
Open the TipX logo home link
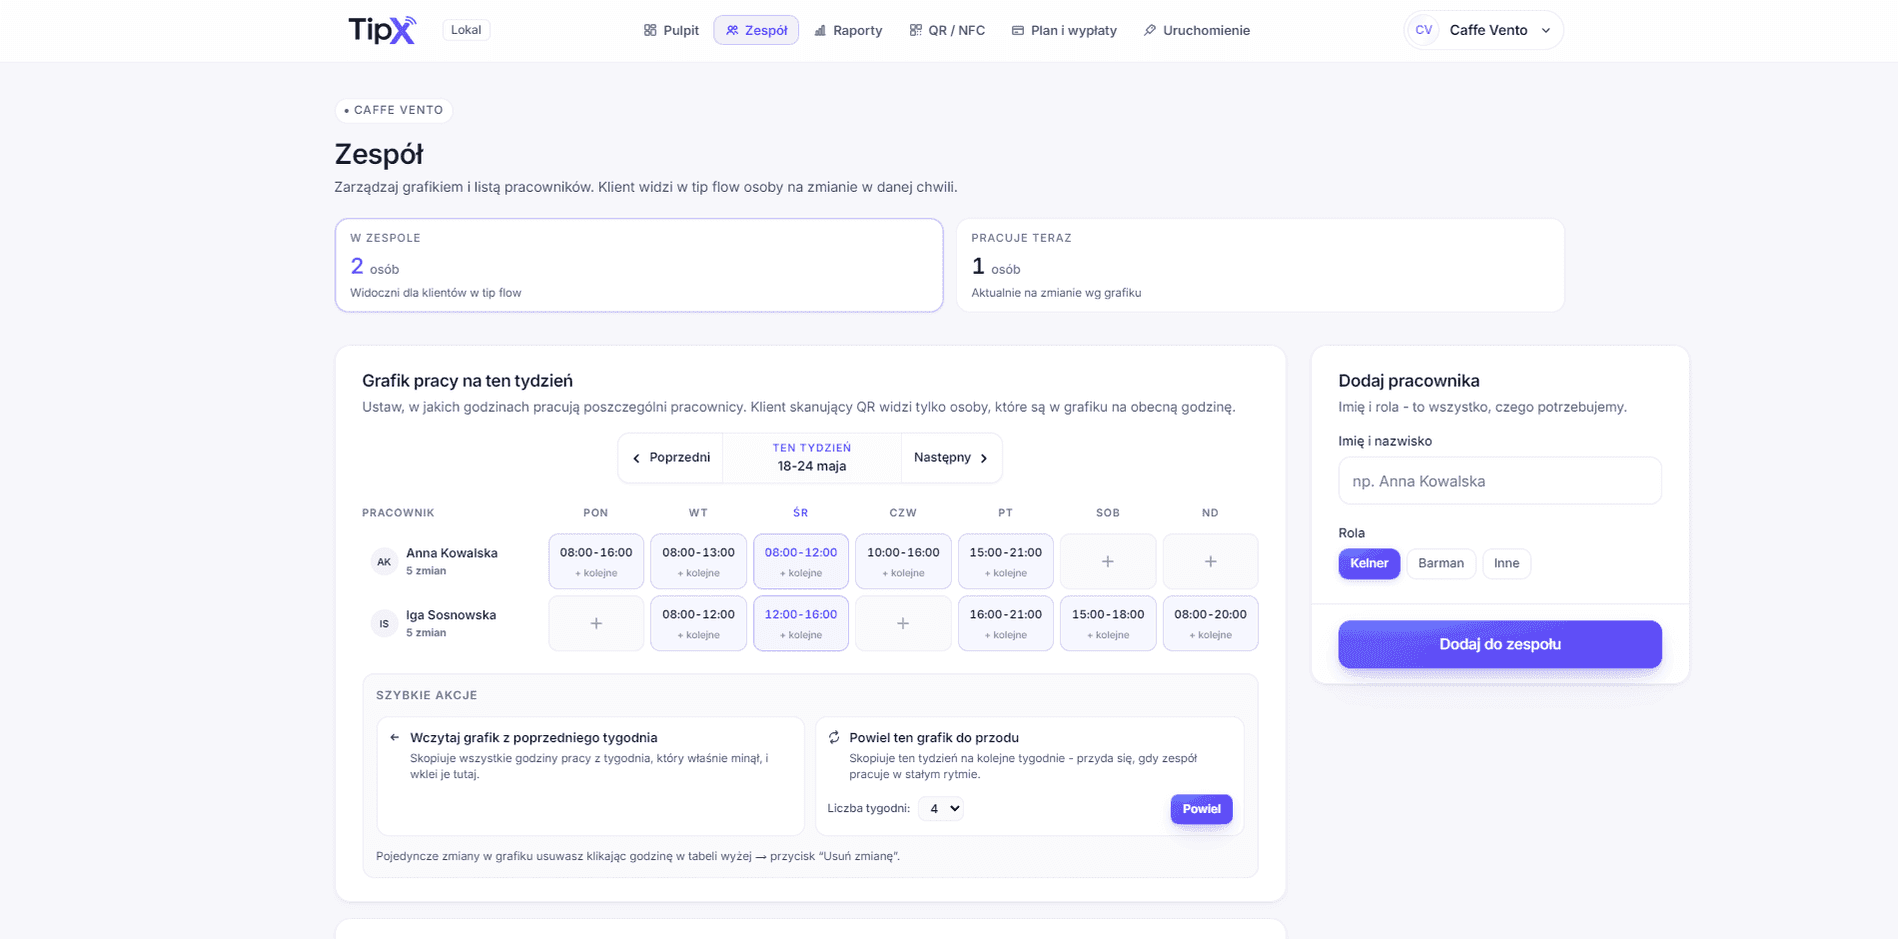pos(382,30)
